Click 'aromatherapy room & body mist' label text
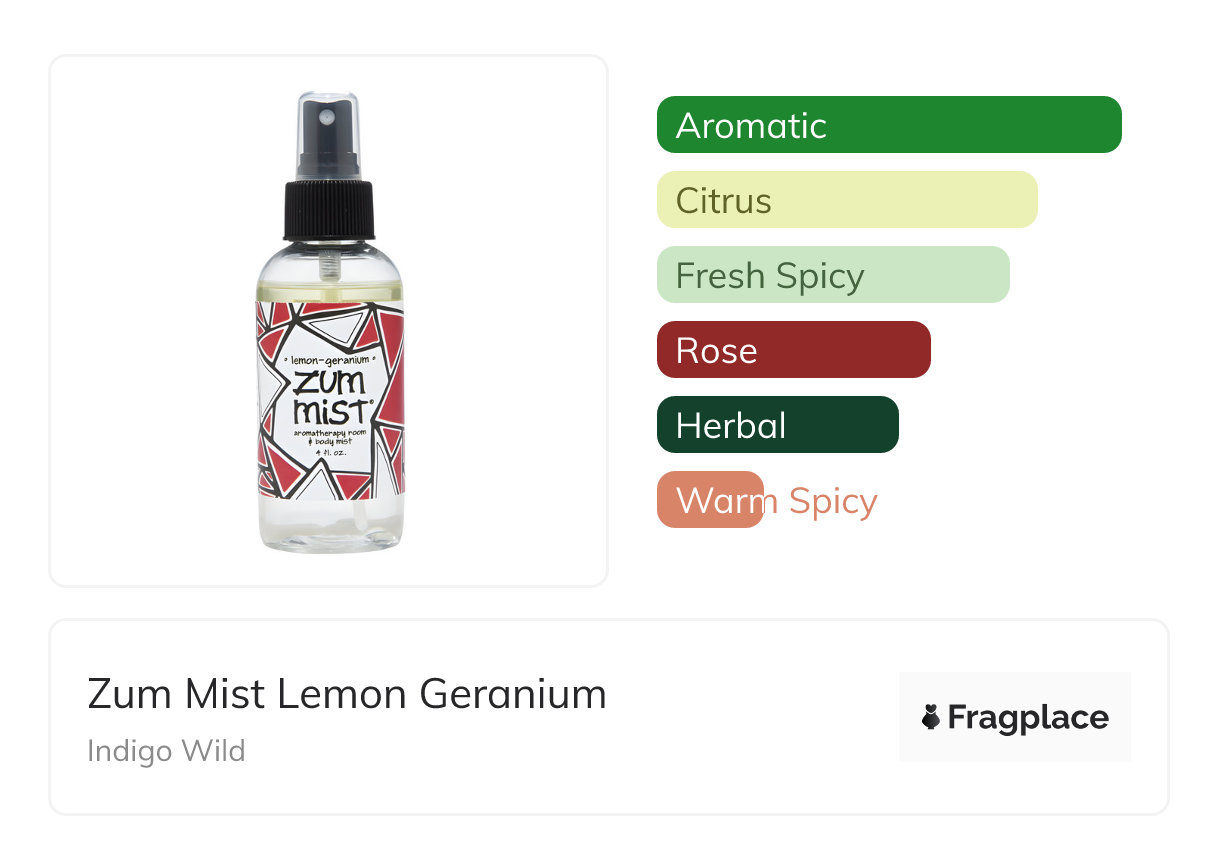 329,436
